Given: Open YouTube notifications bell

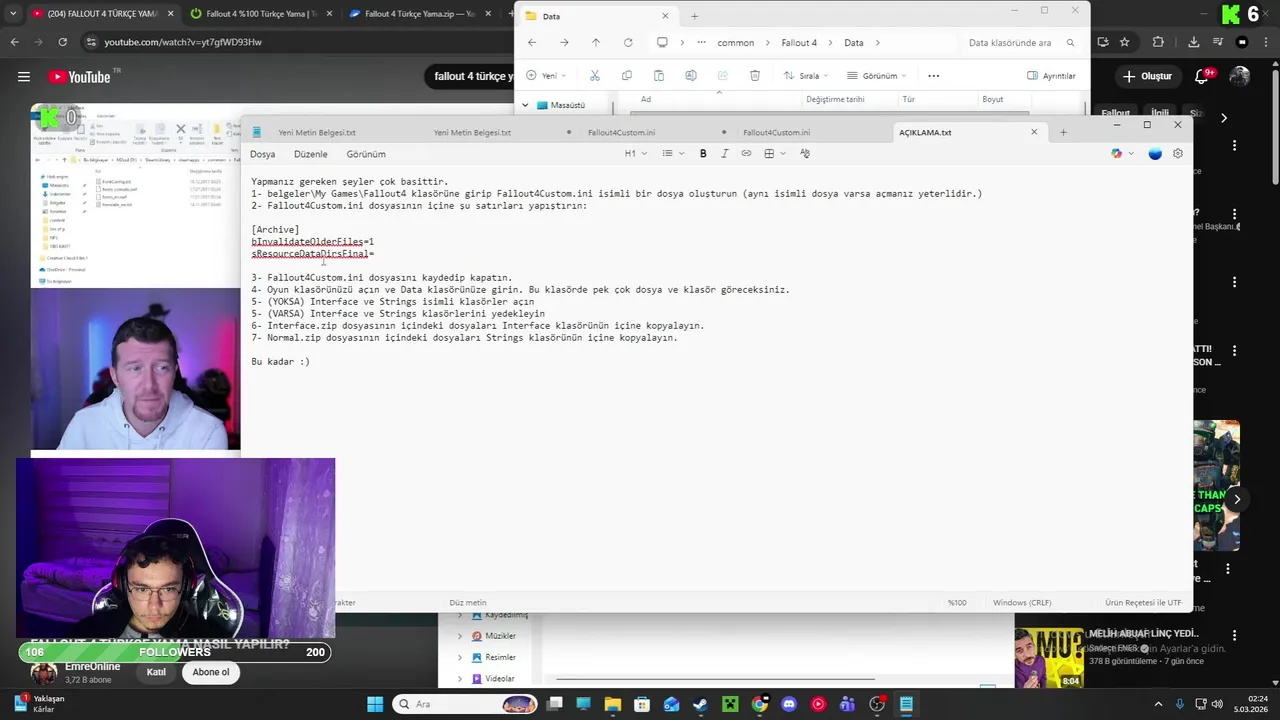Looking at the screenshot, I should click(x=1203, y=77).
